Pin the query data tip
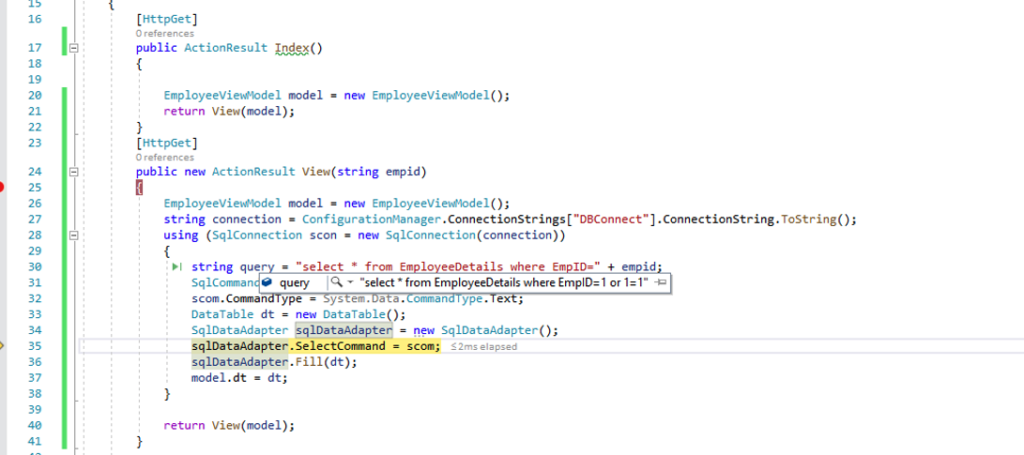The image size is (1024, 455). click(661, 283)
